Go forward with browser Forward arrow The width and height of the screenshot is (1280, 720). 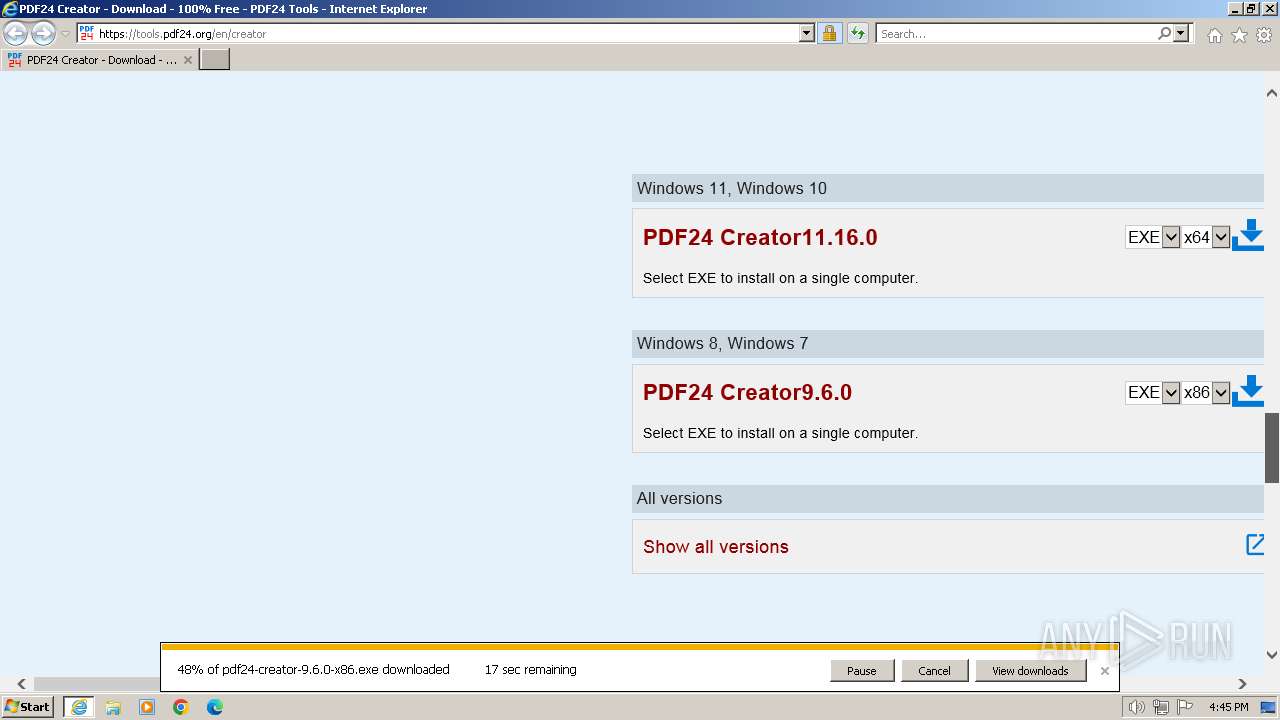[x=43, y=33]
